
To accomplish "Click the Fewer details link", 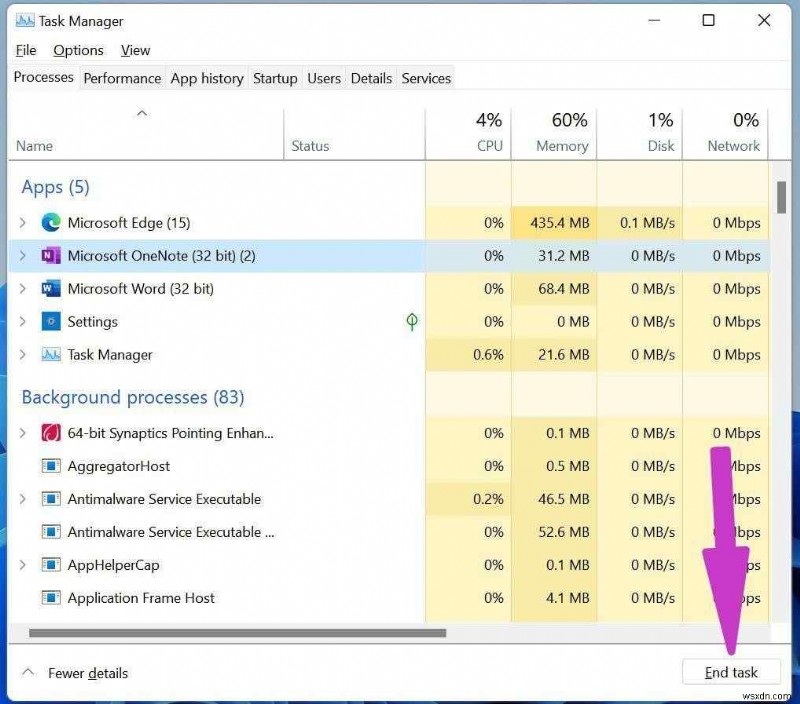I will (x=88, y=673).
